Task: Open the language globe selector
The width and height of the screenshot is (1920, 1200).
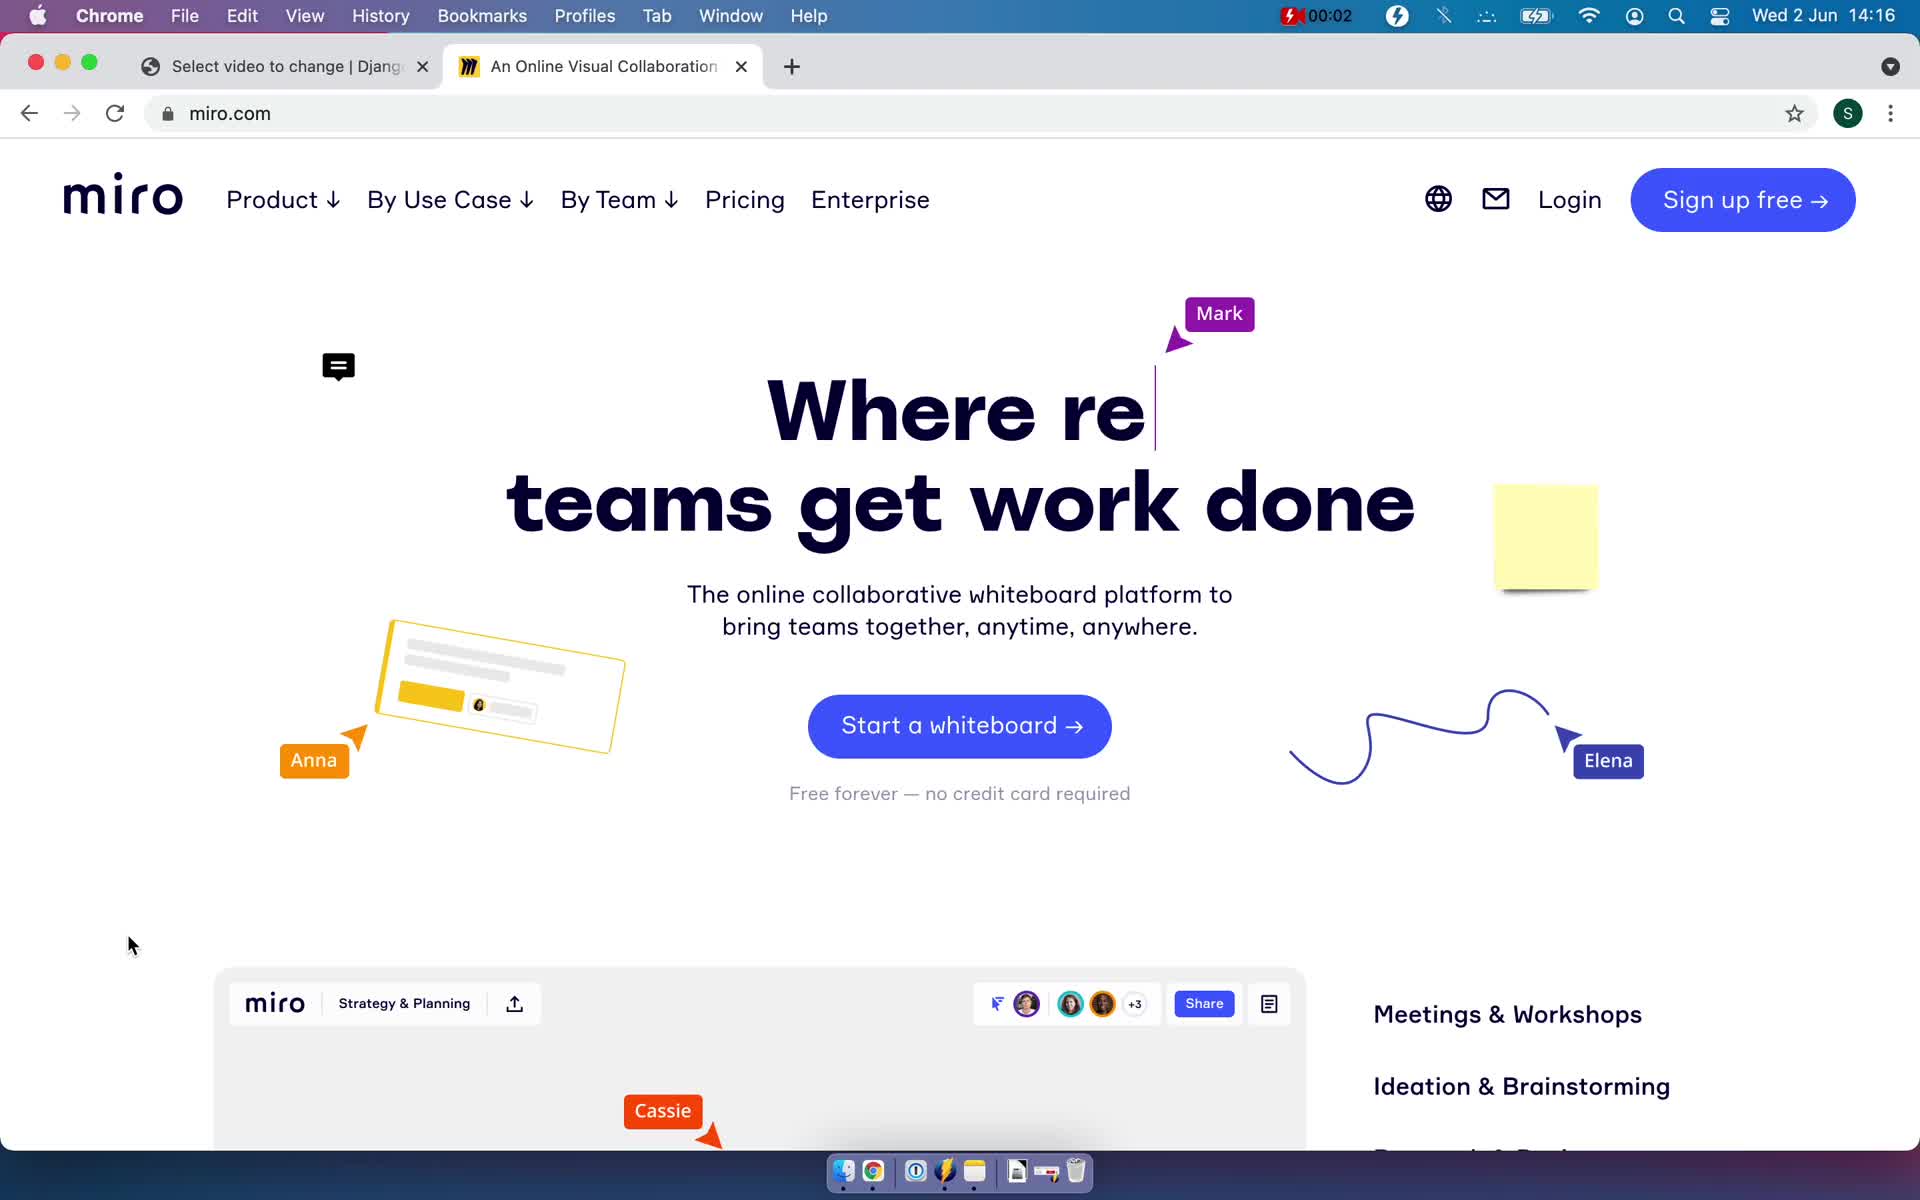Action: point(1438,199)
